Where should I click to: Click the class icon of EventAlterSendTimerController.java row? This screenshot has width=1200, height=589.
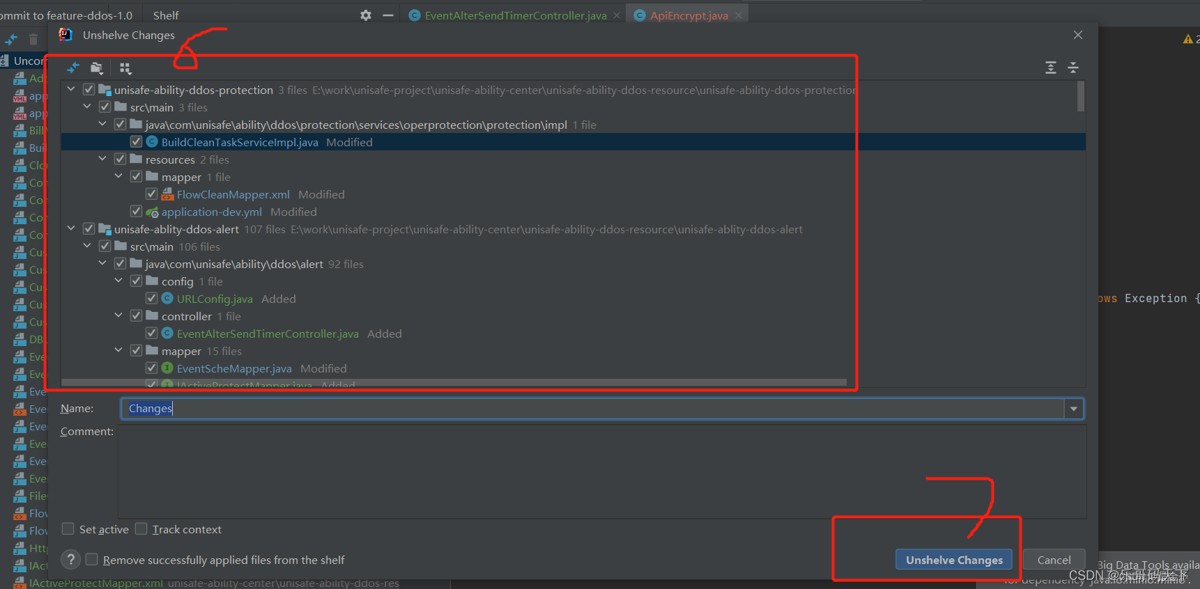click(168, 334)
